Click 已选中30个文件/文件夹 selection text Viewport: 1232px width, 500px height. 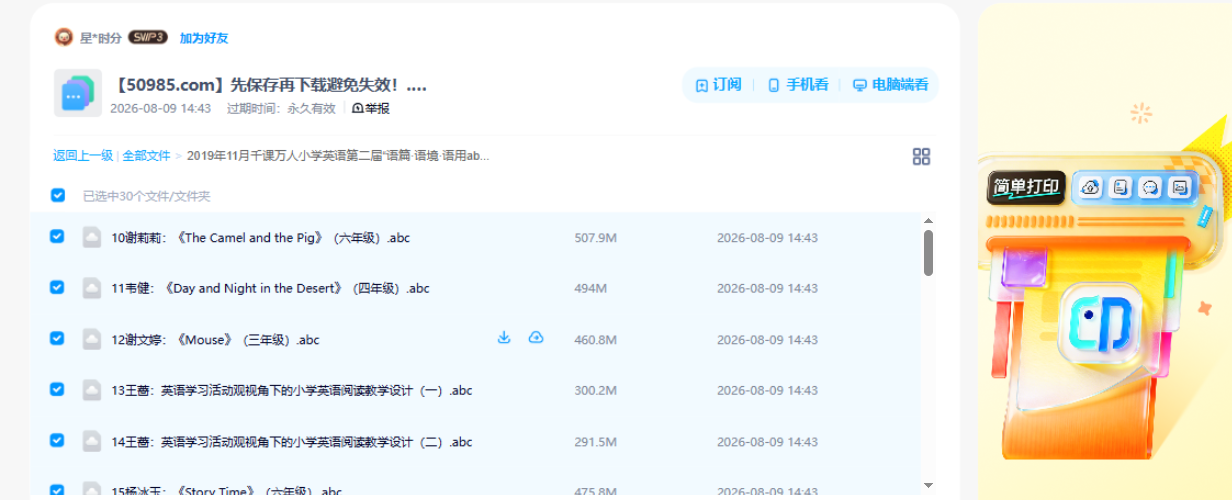pyautogui.click(x=147, y=196)
